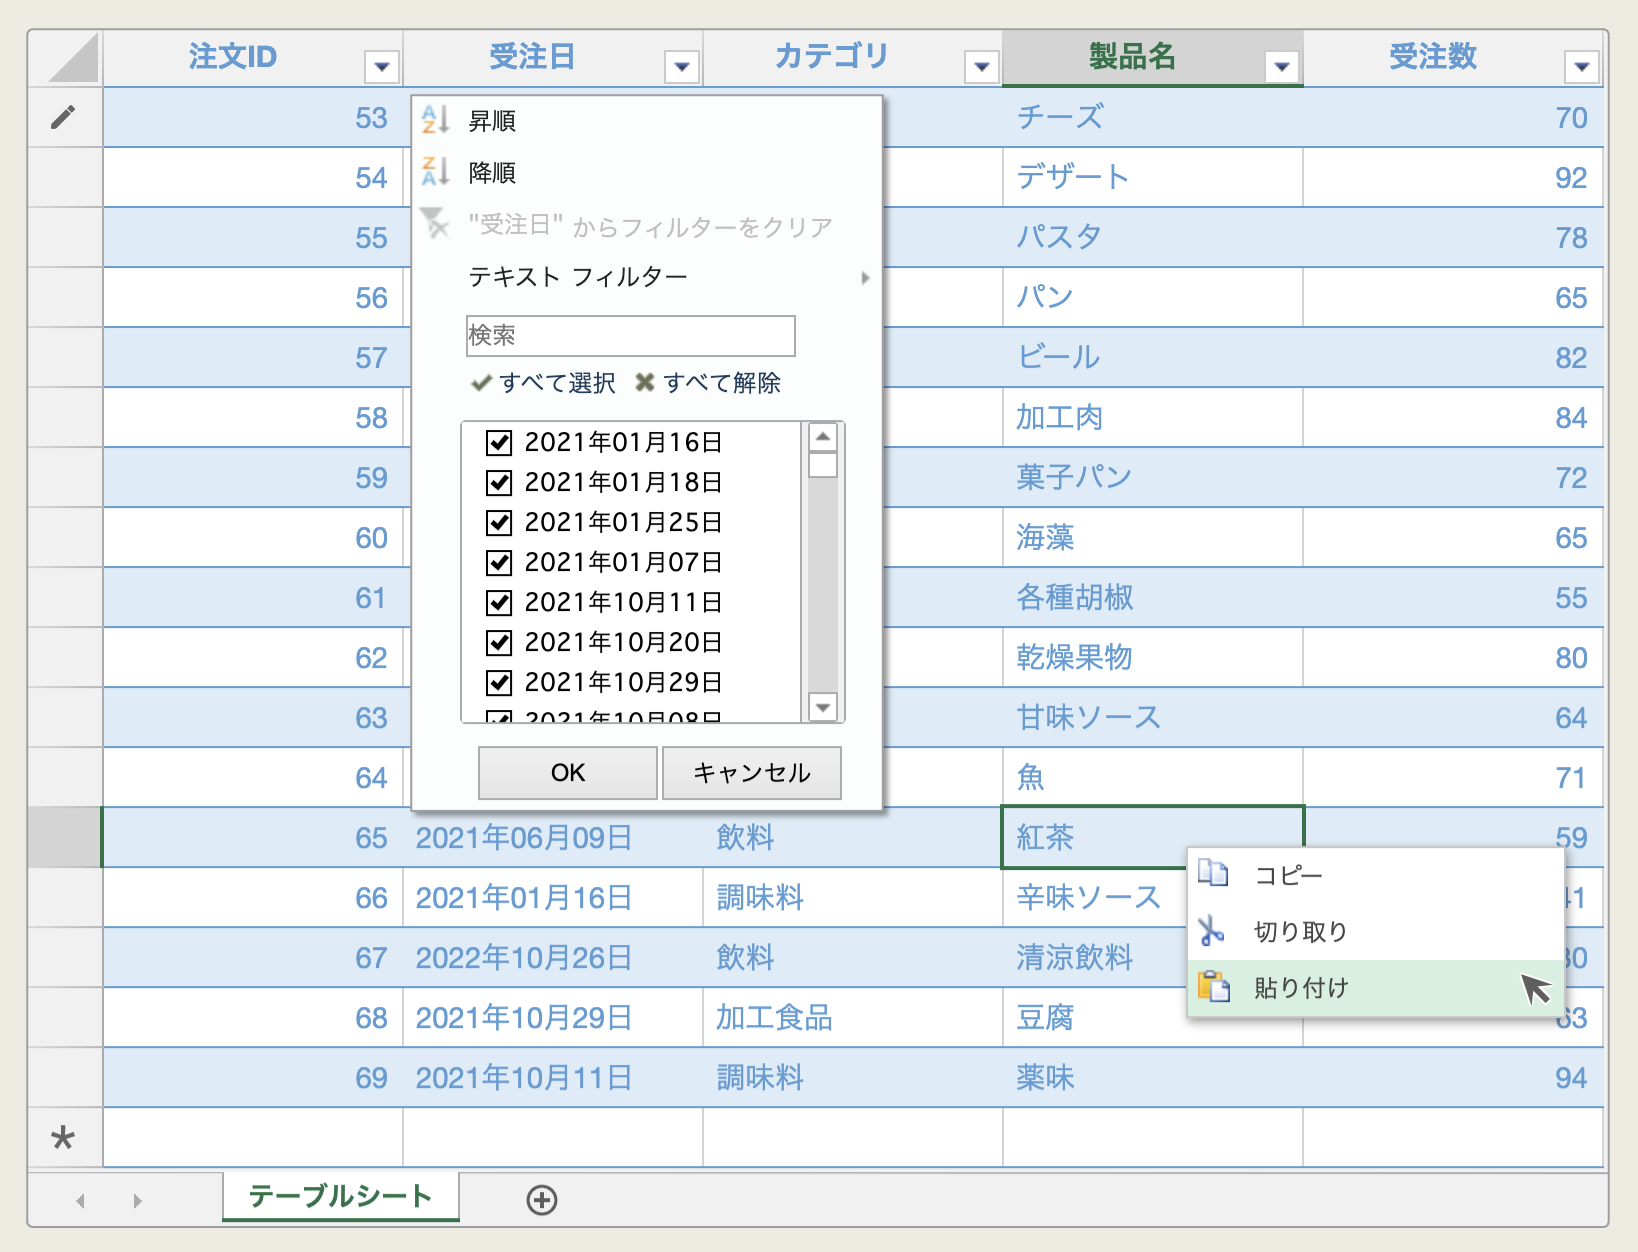Click the ascending sort A-Z icon
Image resolution: width=1638 pixels, height=1252 pixels.
click(x=435, y=120)
